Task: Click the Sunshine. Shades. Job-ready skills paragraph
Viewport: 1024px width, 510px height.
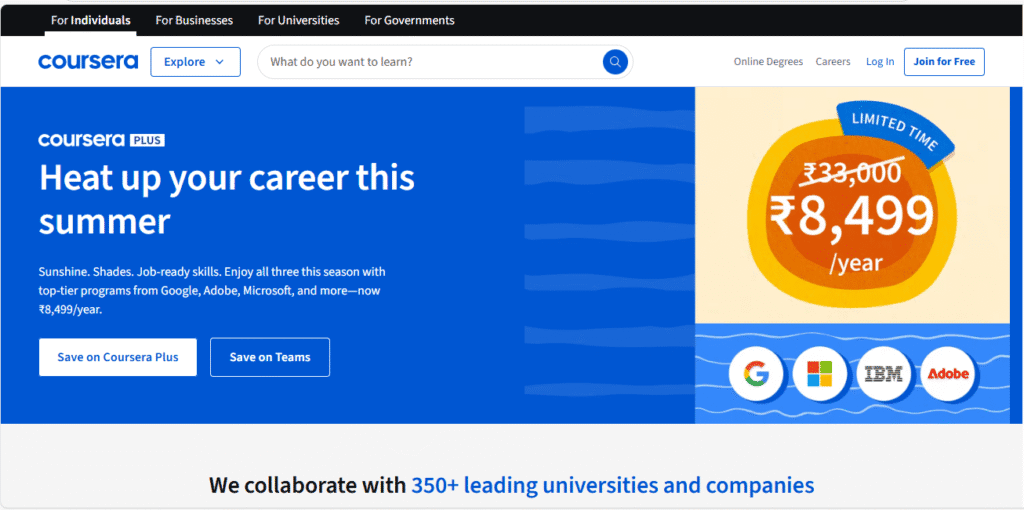Action: coord(212,291)
